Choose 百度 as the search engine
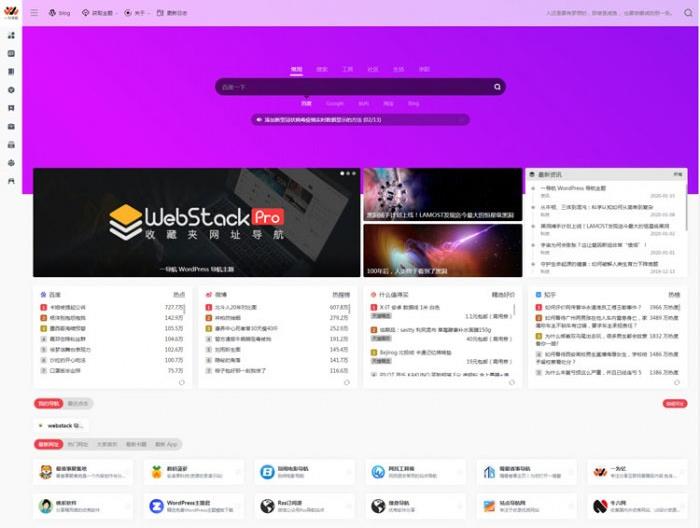This screenshot has width=700, height=528. (306, 104)
